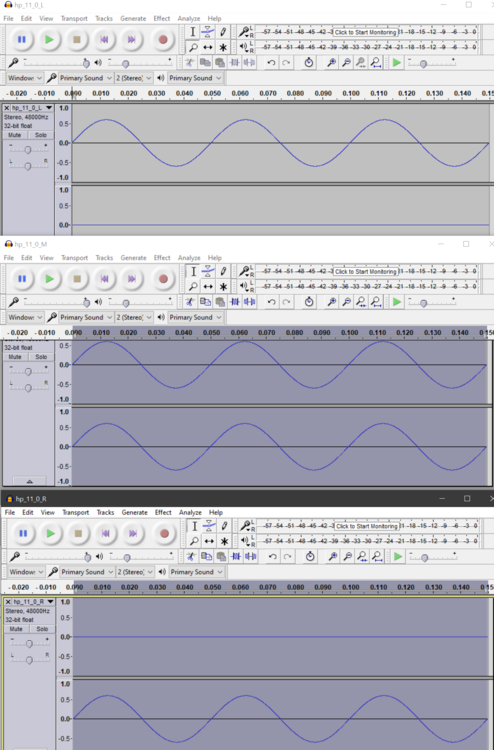This screenshot has width=494, height=750.
Task: Click to Start Monitoring in hp_11_0_M window
Action: point(366,271)
